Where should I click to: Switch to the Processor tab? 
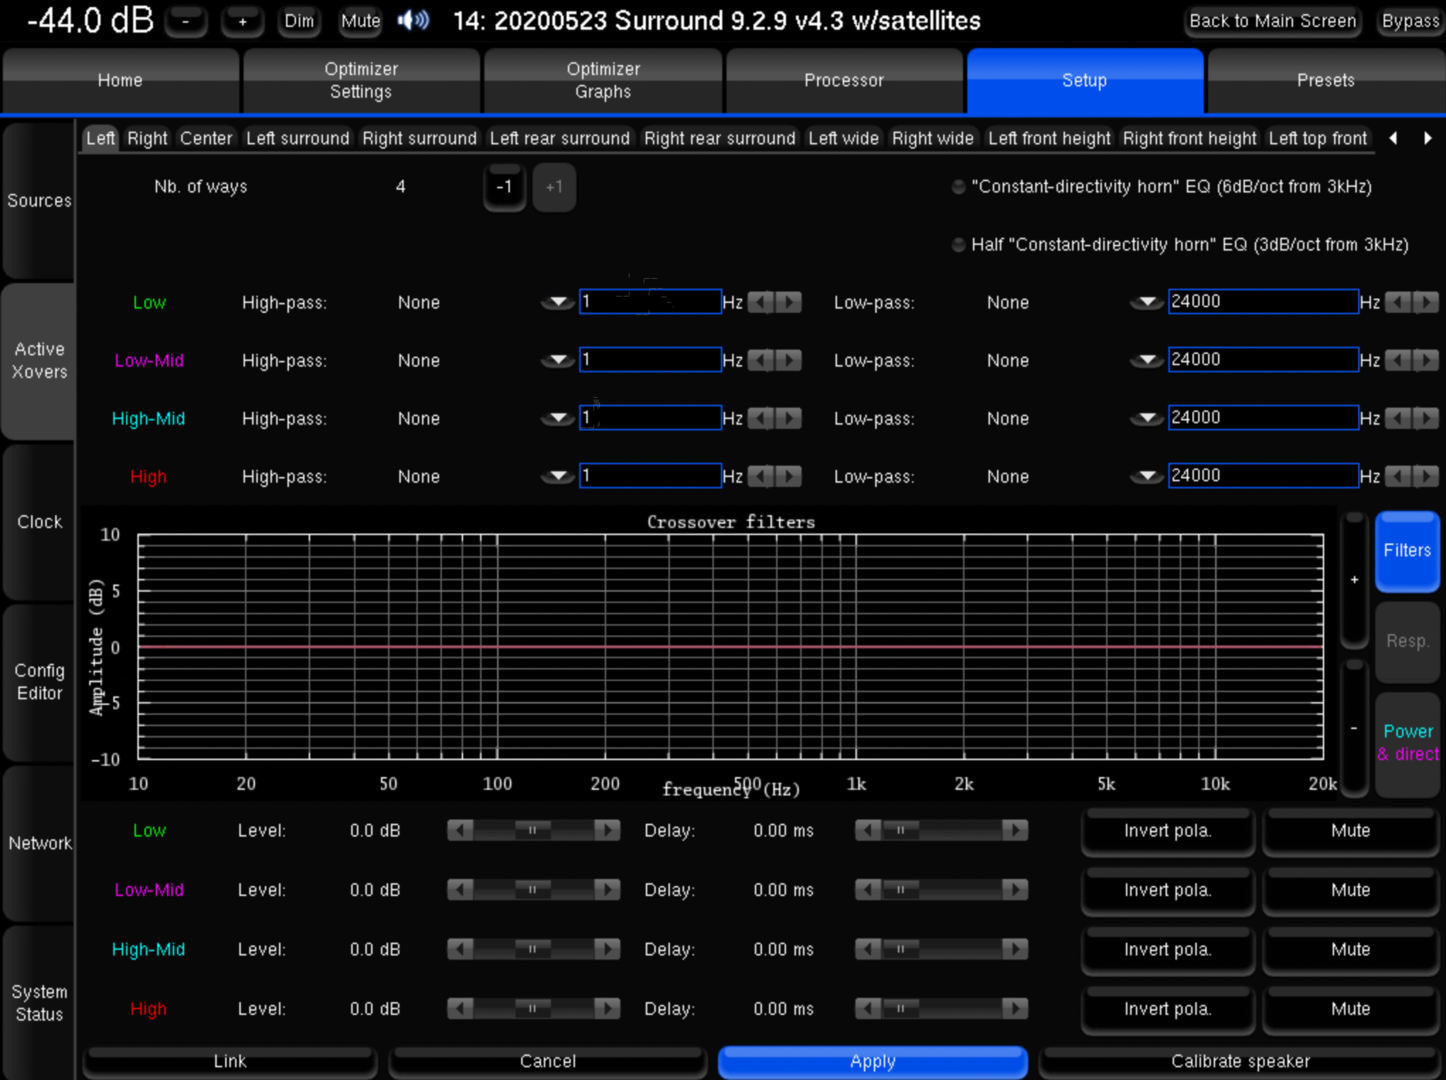pos(844,80)
